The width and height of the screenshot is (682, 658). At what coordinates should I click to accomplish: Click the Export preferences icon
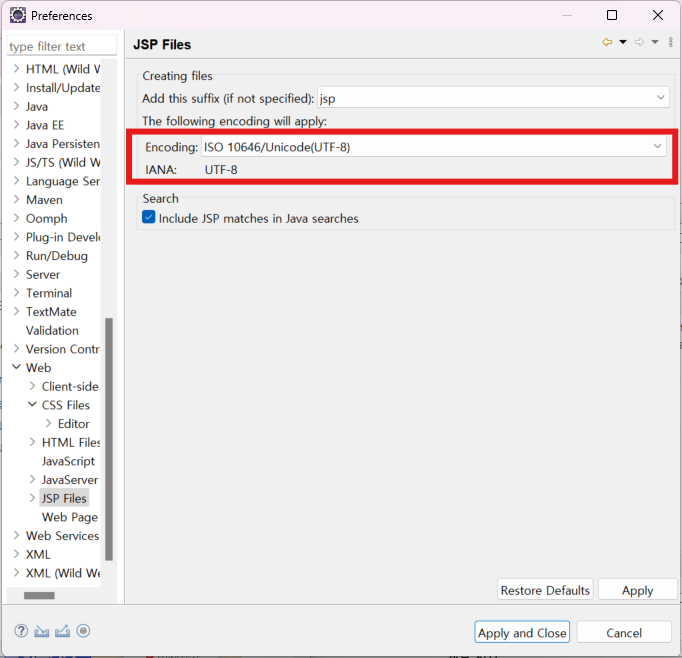coord(62,631)
